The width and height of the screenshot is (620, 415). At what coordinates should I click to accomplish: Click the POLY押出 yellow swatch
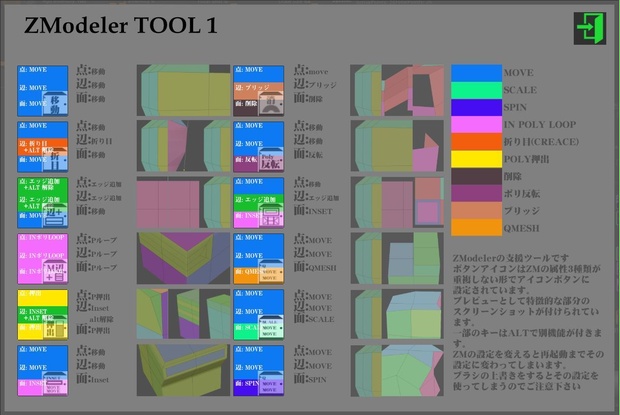tap(476, 159)
